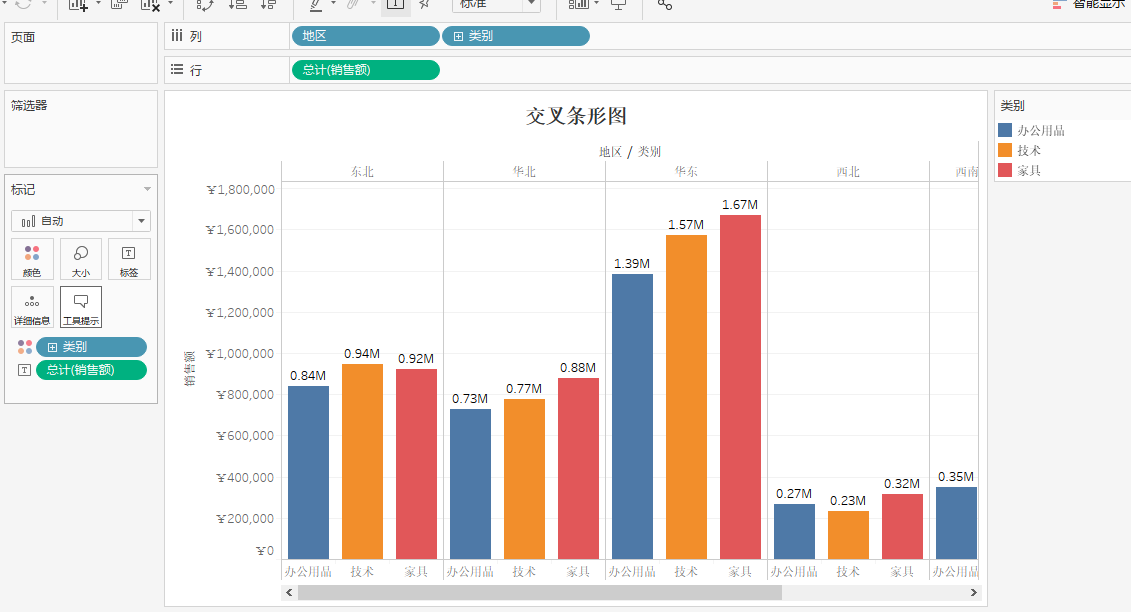Click the 类别 legend title
Screen dimensions: 1131x612
(x=1013, y=105)
